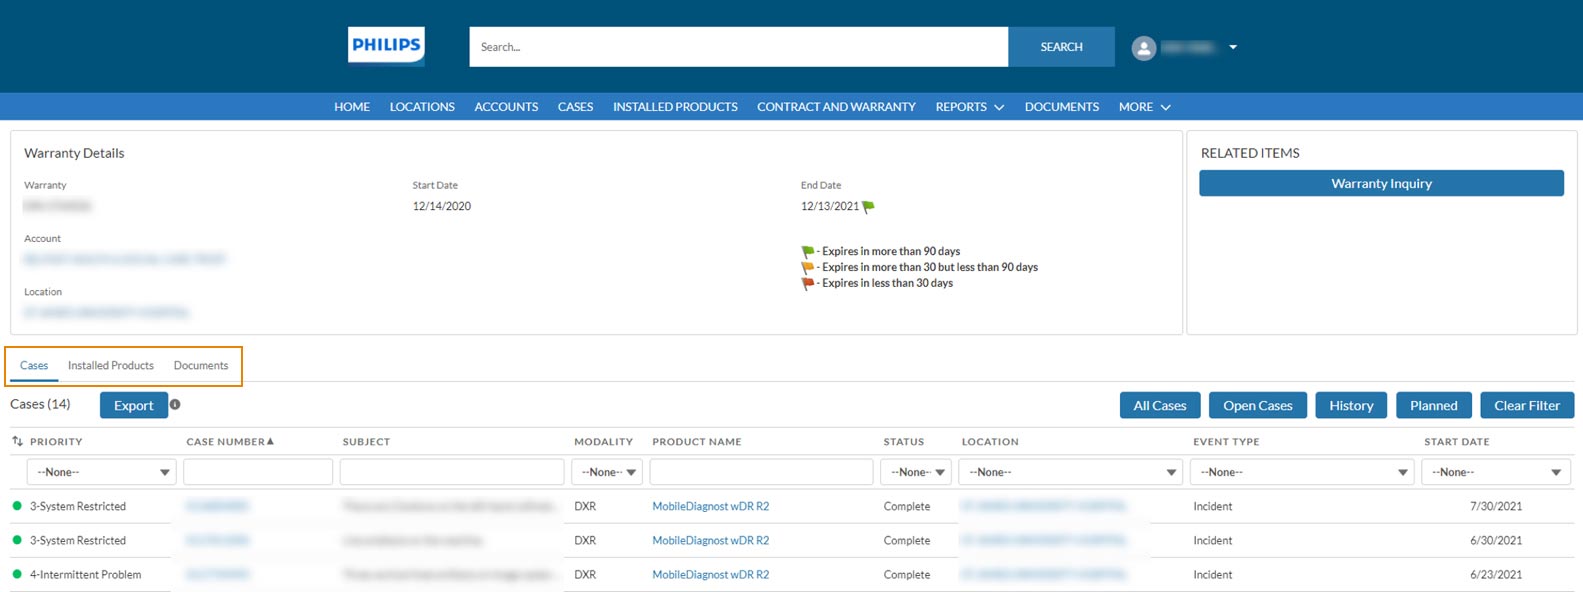
Task: Click the info icon beside Export
Action: [x=175, y=405]
